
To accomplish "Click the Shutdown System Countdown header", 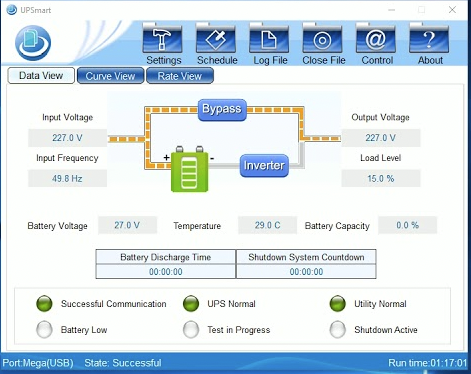I will 306,257.
